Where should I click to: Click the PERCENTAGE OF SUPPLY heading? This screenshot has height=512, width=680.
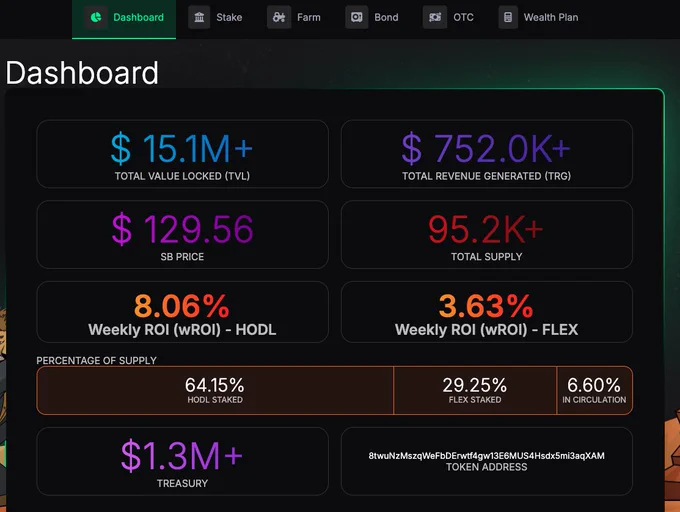coord(96,361)
